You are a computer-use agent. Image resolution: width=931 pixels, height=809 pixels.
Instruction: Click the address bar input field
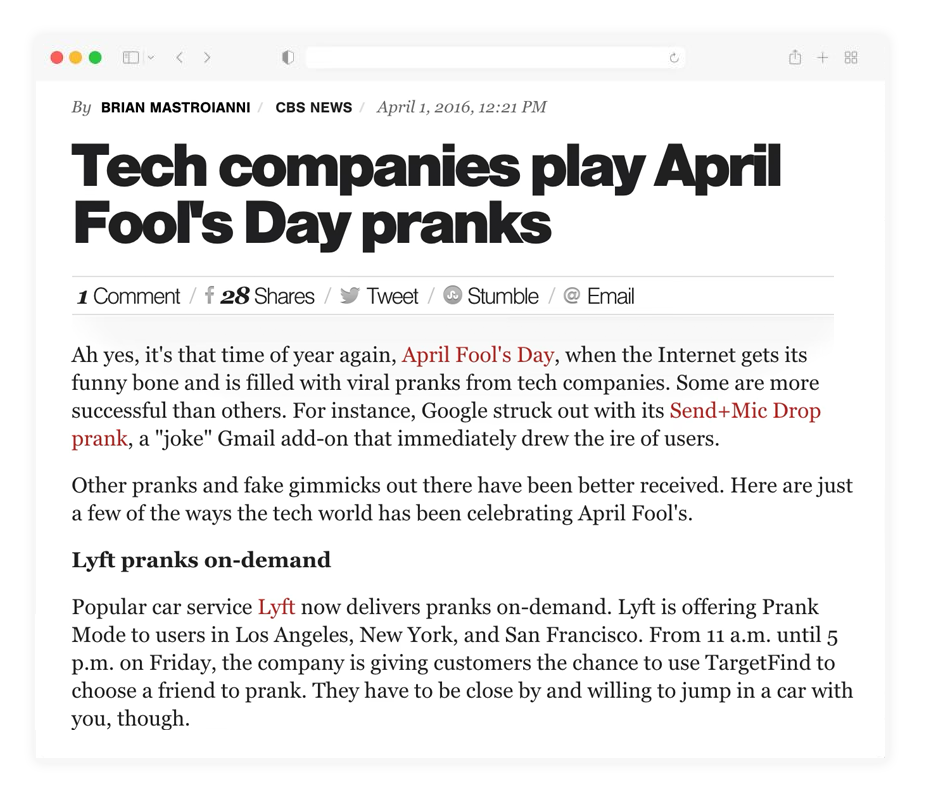pyautogui.click(x=490, y=57)
